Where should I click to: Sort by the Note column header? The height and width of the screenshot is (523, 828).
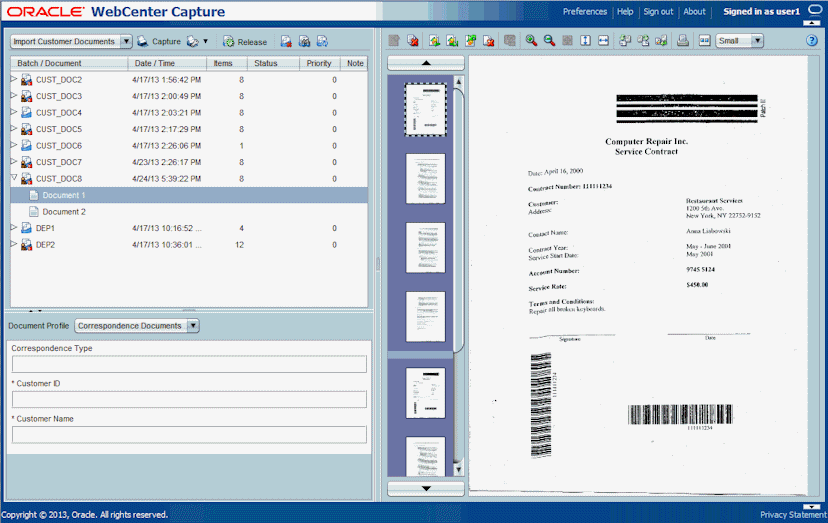[354, 63]
